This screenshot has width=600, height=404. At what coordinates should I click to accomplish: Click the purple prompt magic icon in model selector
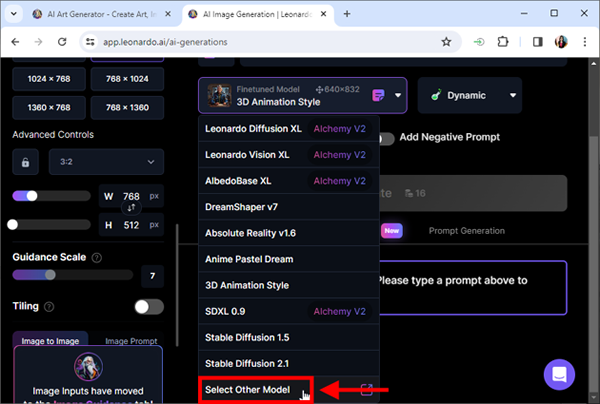pos(378,95)
